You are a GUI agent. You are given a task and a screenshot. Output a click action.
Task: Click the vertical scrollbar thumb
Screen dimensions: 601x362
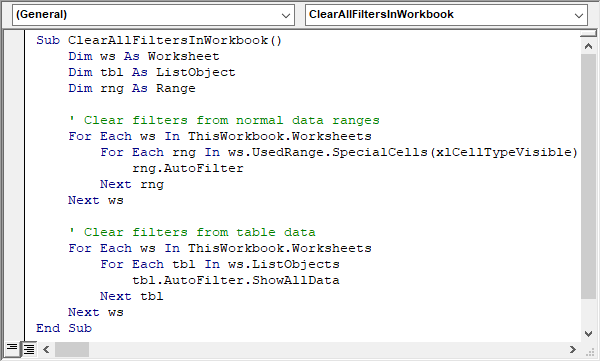coord(588,176)
